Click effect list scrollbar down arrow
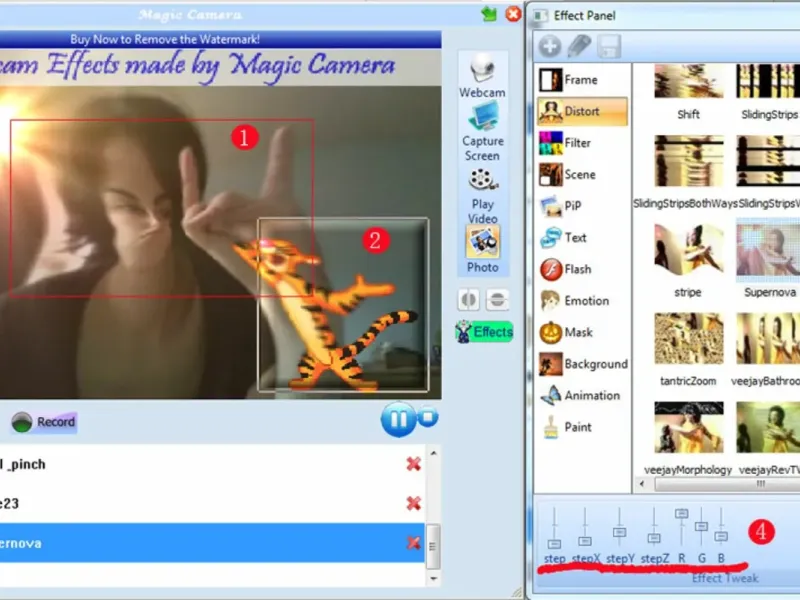This screenshot has height=600, width=800. 433,578
